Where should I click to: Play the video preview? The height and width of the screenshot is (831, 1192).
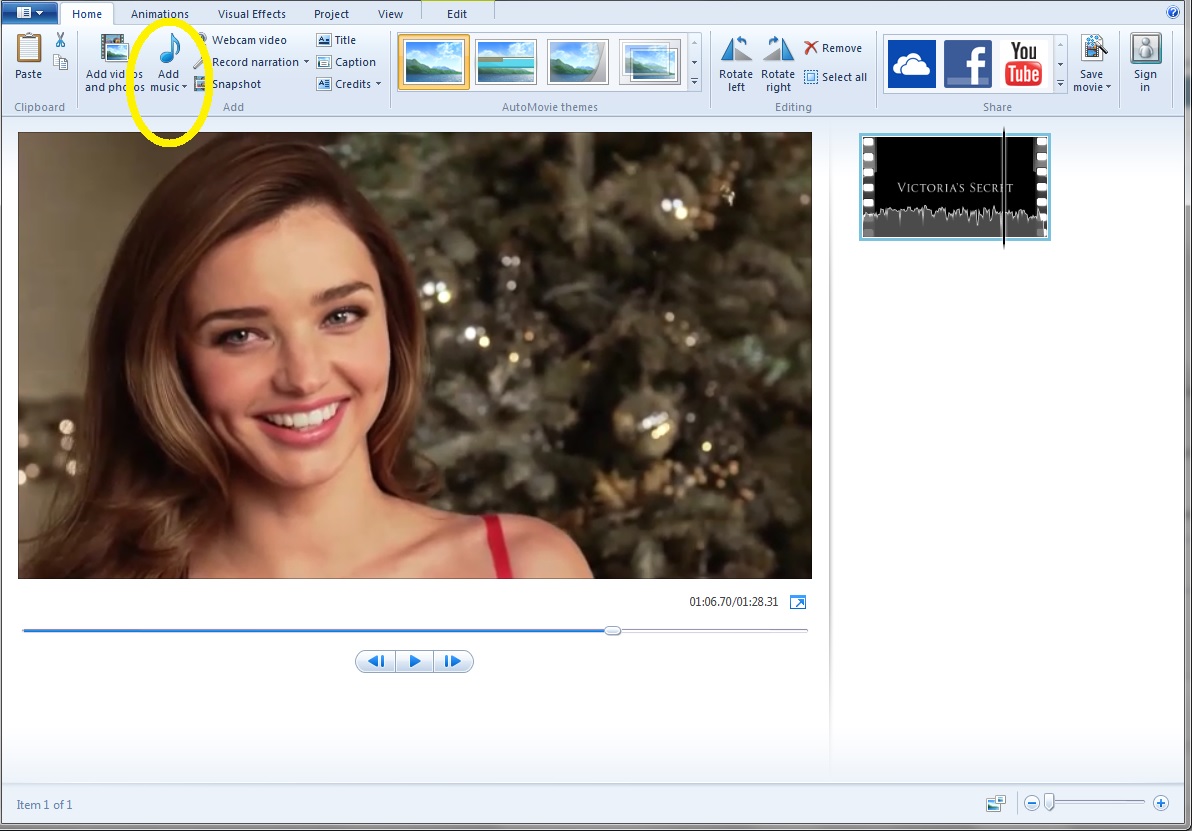pyautogui.click(x=415, y=661)
